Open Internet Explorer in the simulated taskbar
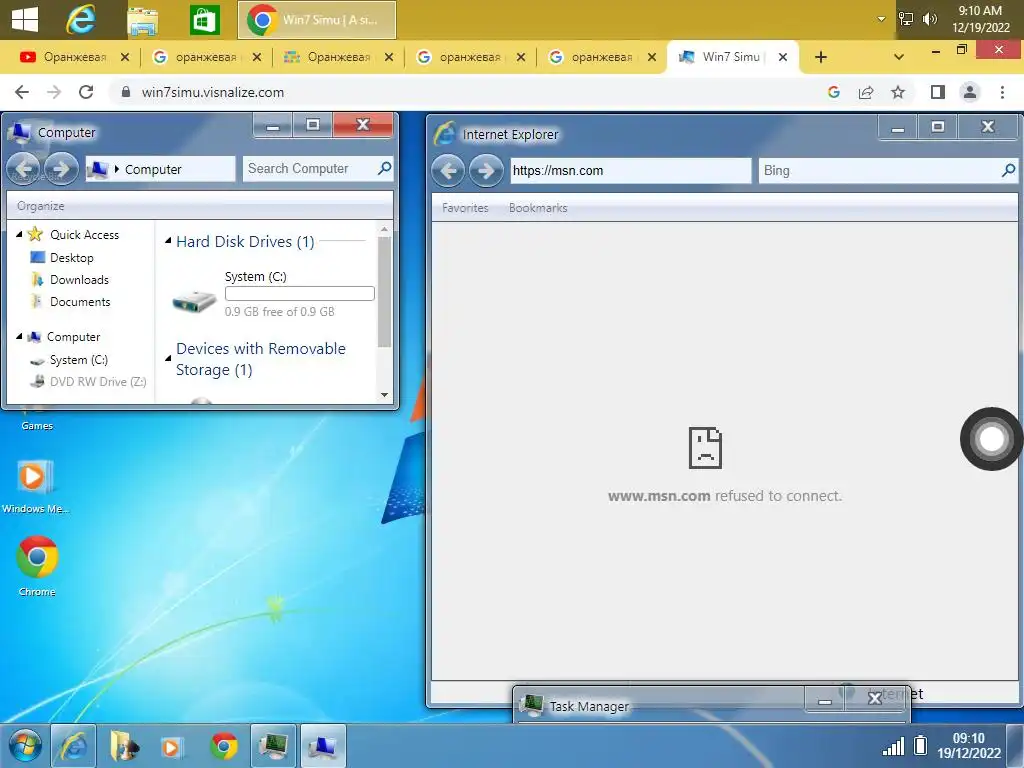The image size is (1024, 768). coord(74,745)
